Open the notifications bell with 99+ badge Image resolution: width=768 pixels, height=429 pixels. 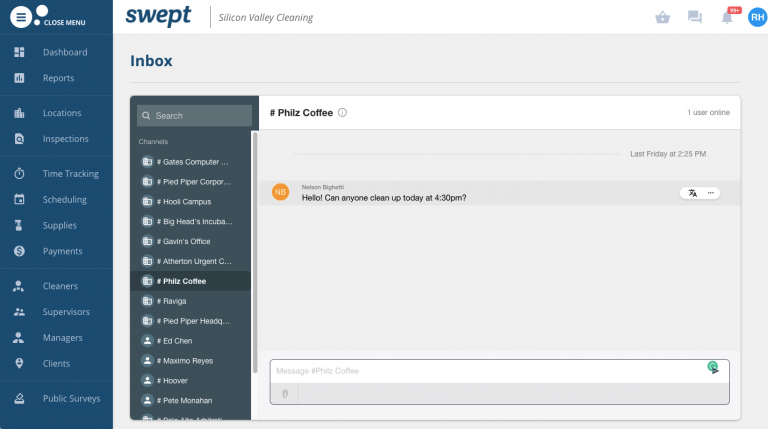point(728,17)
